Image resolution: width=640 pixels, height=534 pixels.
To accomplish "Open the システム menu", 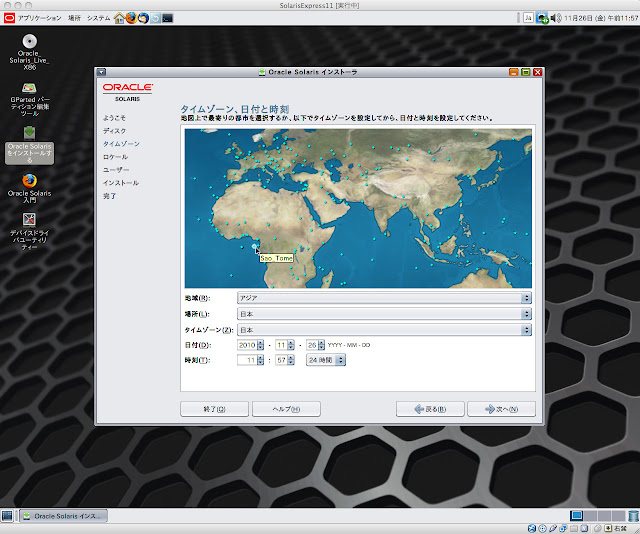I will [98, 18].
